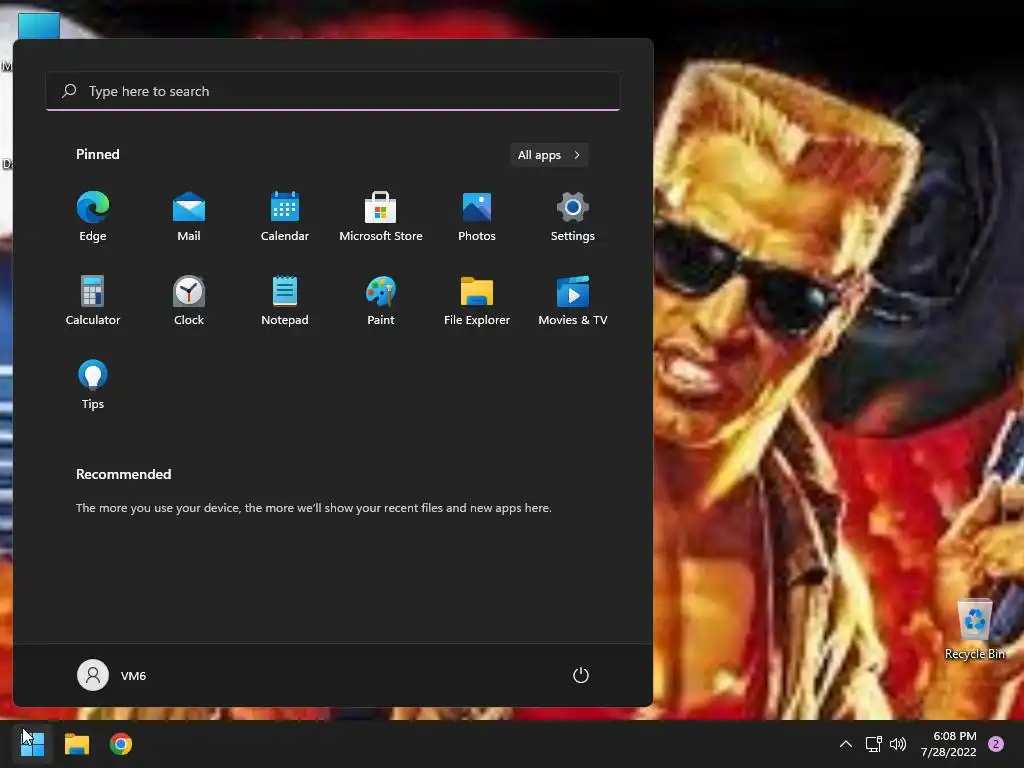Open the Edge browser from pinned apps

click(x=93, y=217)
